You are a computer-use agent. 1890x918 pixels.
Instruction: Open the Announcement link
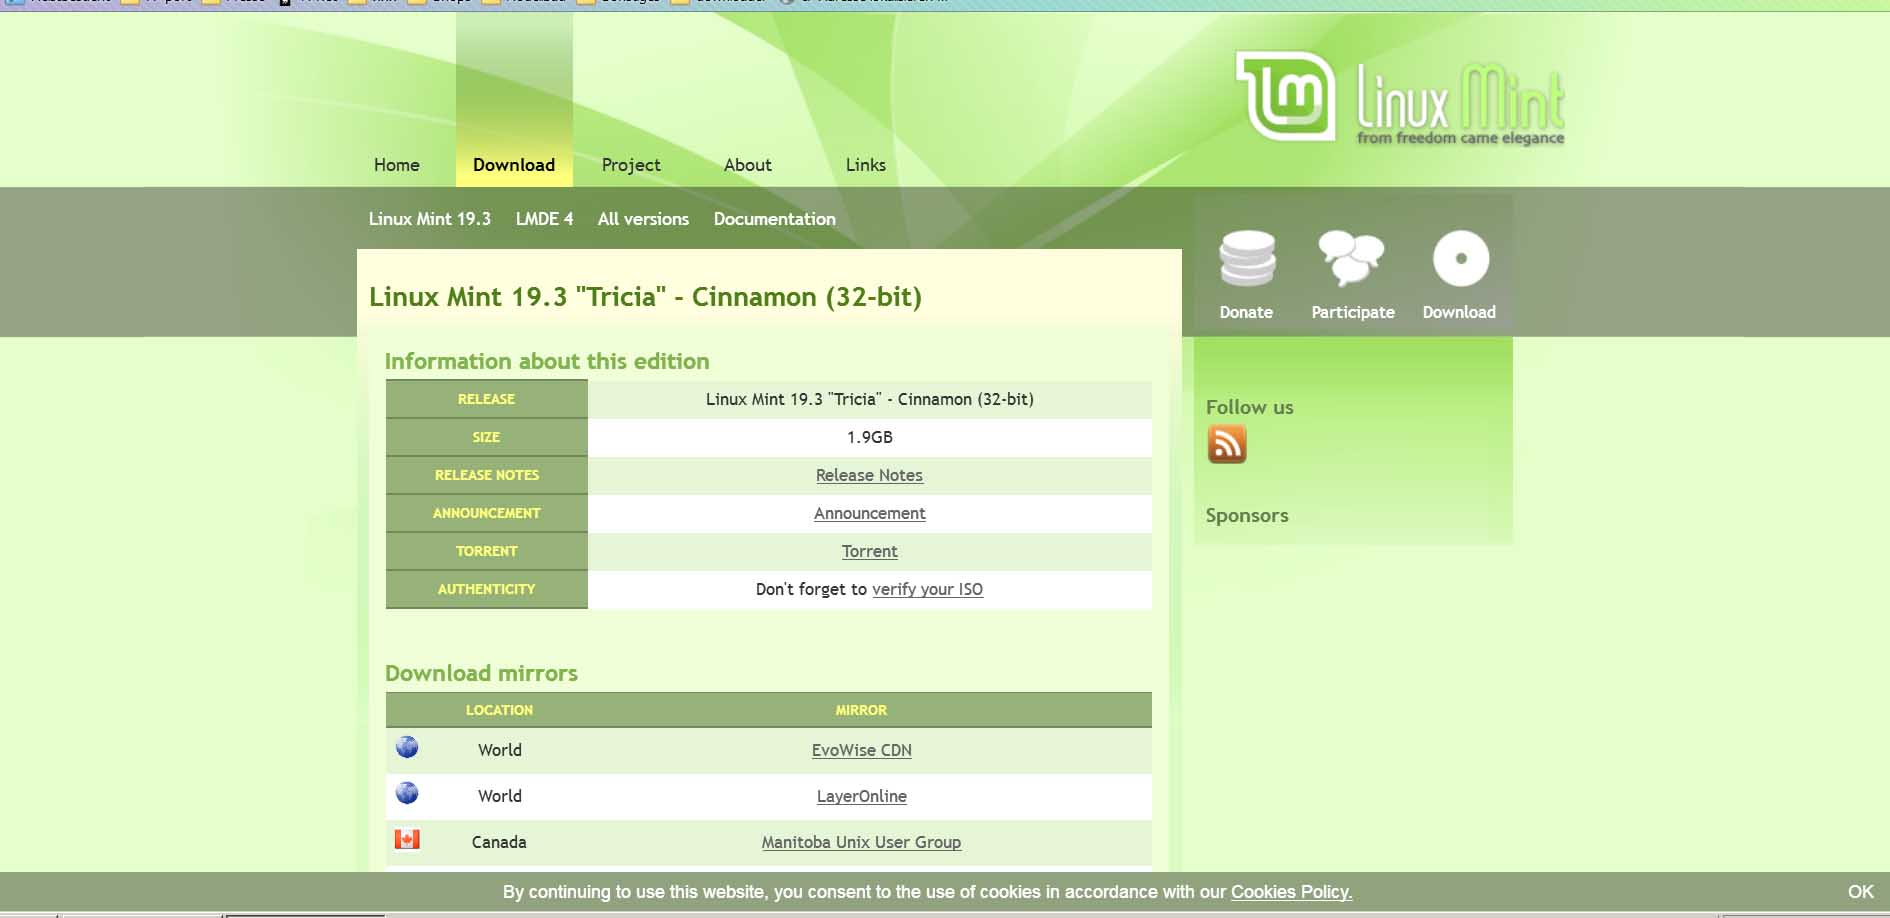tap(869, 513)
